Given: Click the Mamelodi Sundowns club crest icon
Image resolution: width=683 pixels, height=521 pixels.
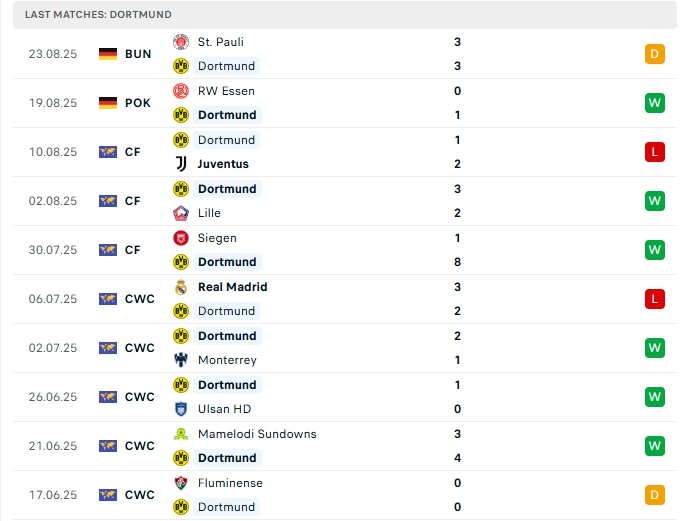Looking at the screenshot, I should tap(181, 434).
